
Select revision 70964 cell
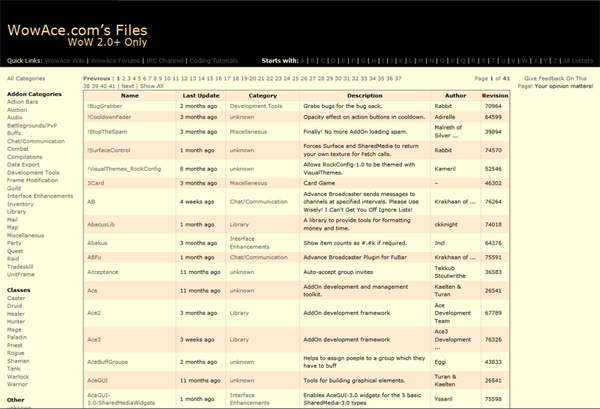(493, 106)
